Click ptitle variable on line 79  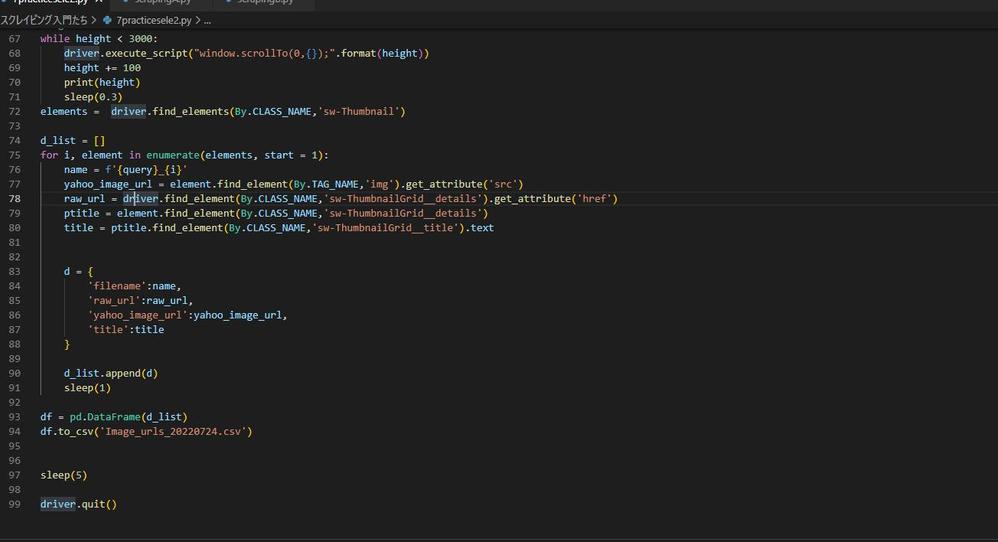pos(81,214)
